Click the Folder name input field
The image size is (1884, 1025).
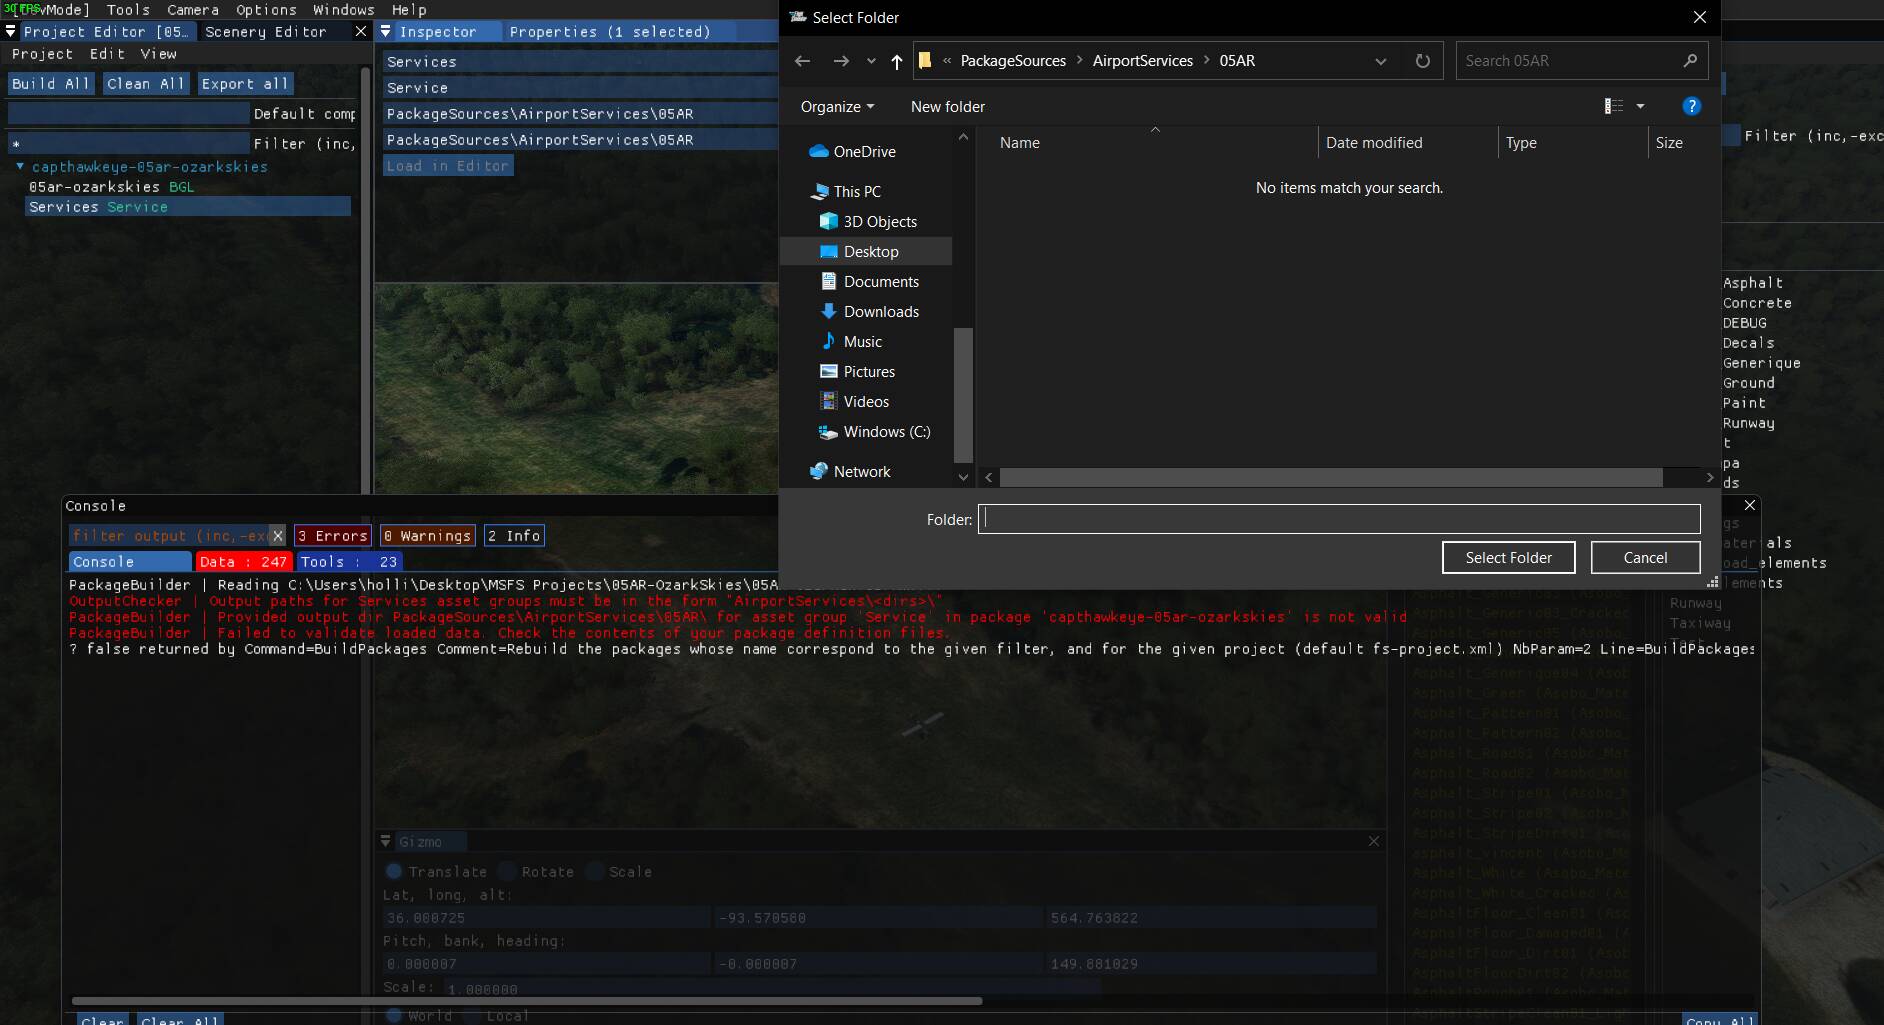[x=1338, y=519]
